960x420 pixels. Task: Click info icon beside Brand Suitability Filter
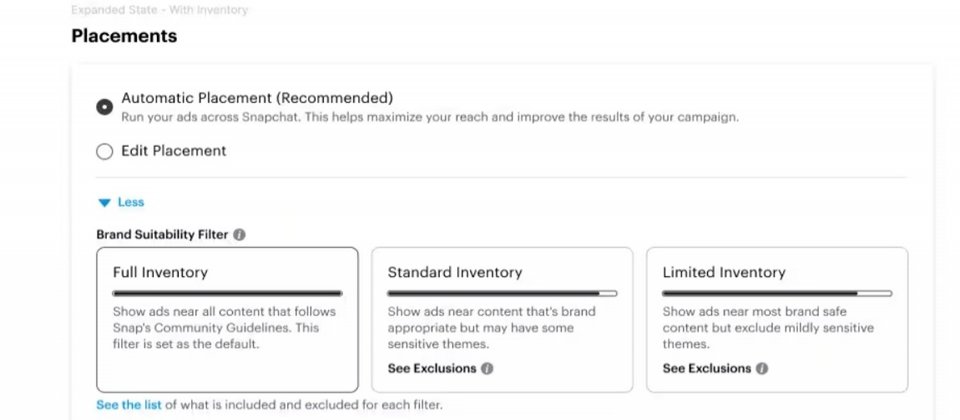tap(239, 234)
